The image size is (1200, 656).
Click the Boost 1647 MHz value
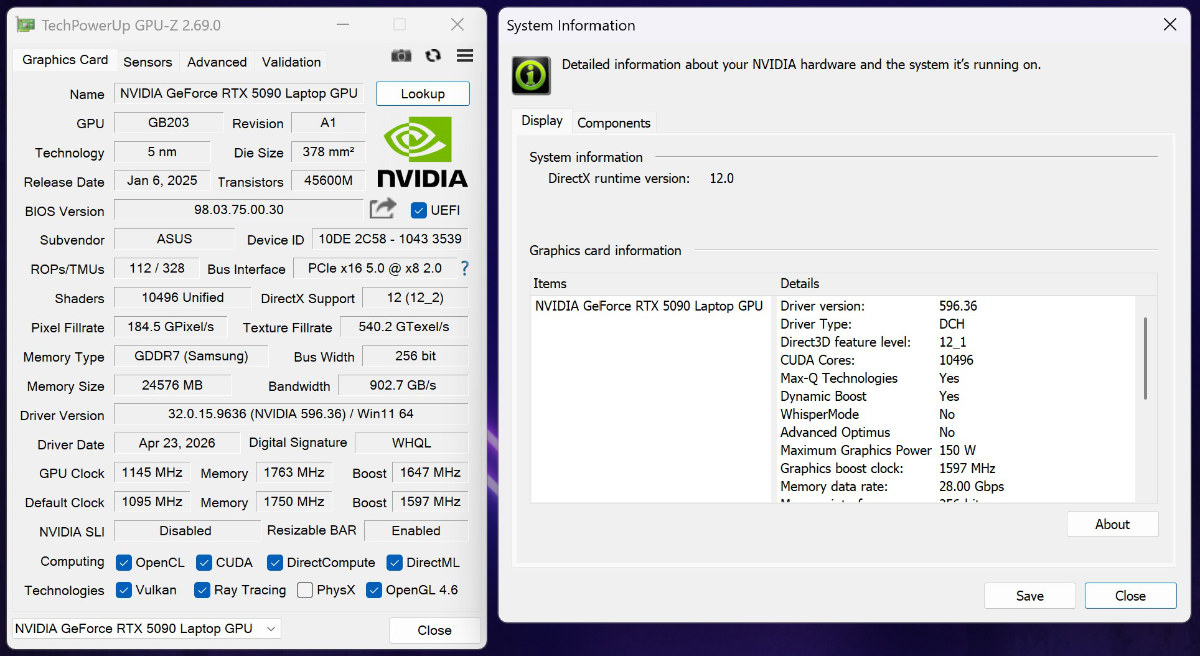(430, 472)
